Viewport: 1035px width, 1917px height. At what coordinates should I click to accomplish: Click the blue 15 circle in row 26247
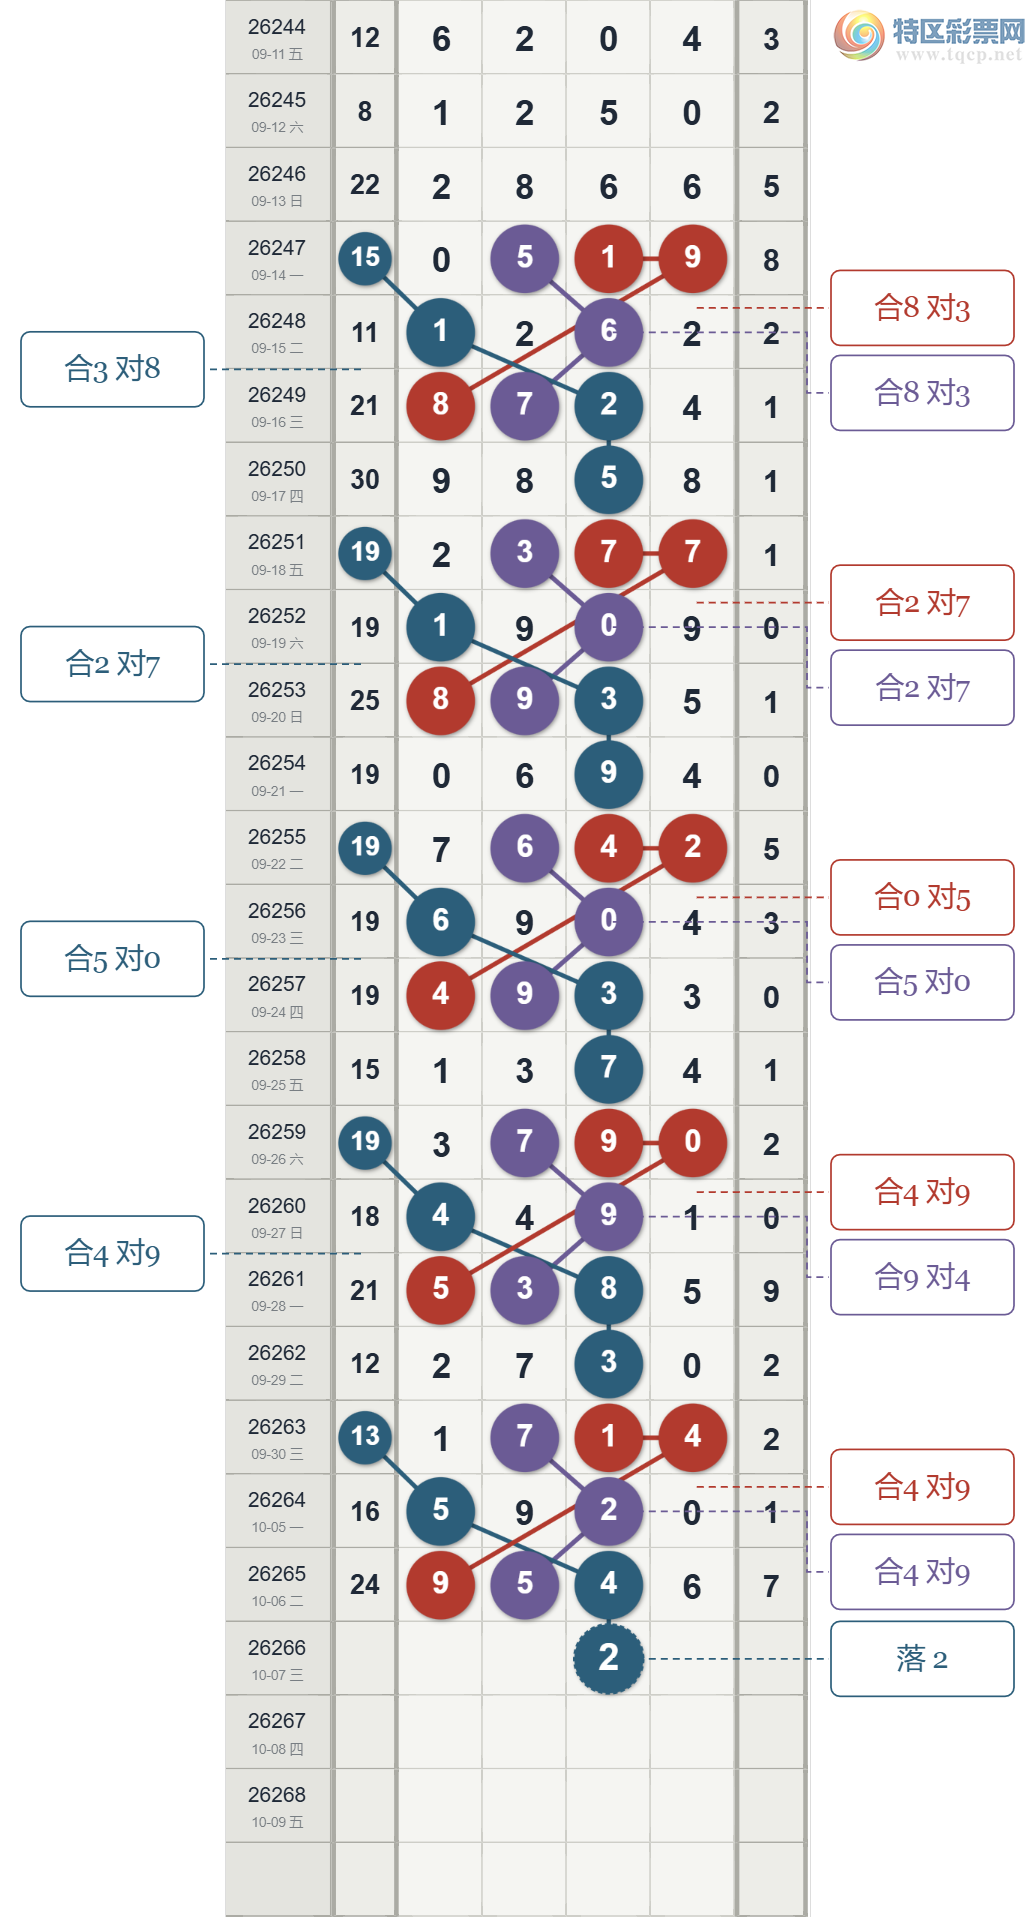pos(365,258)
